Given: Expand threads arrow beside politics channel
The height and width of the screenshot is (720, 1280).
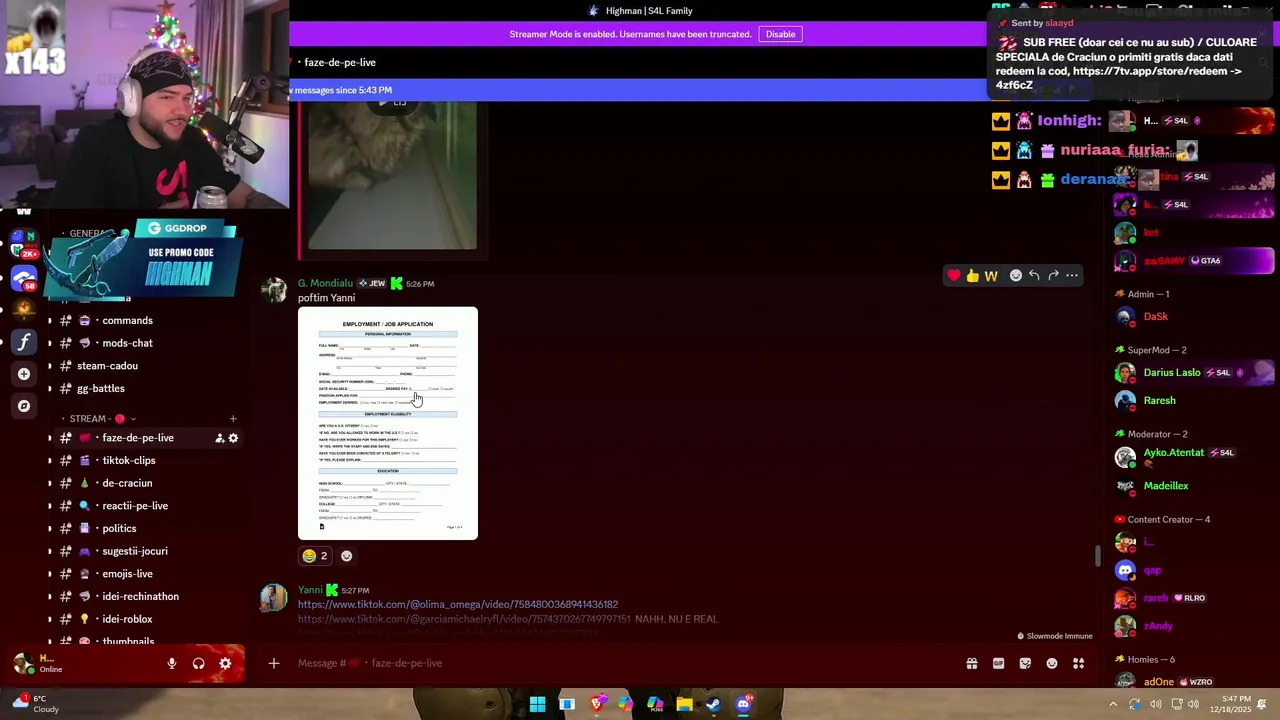Looking at the screenshot, I should click(50, 528).
